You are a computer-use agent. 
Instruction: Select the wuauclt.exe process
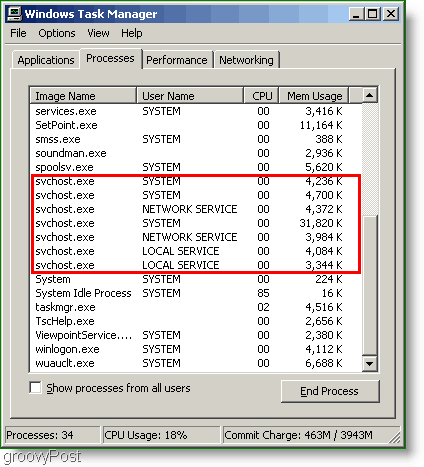pyautogui.click(x=196, y=363)
